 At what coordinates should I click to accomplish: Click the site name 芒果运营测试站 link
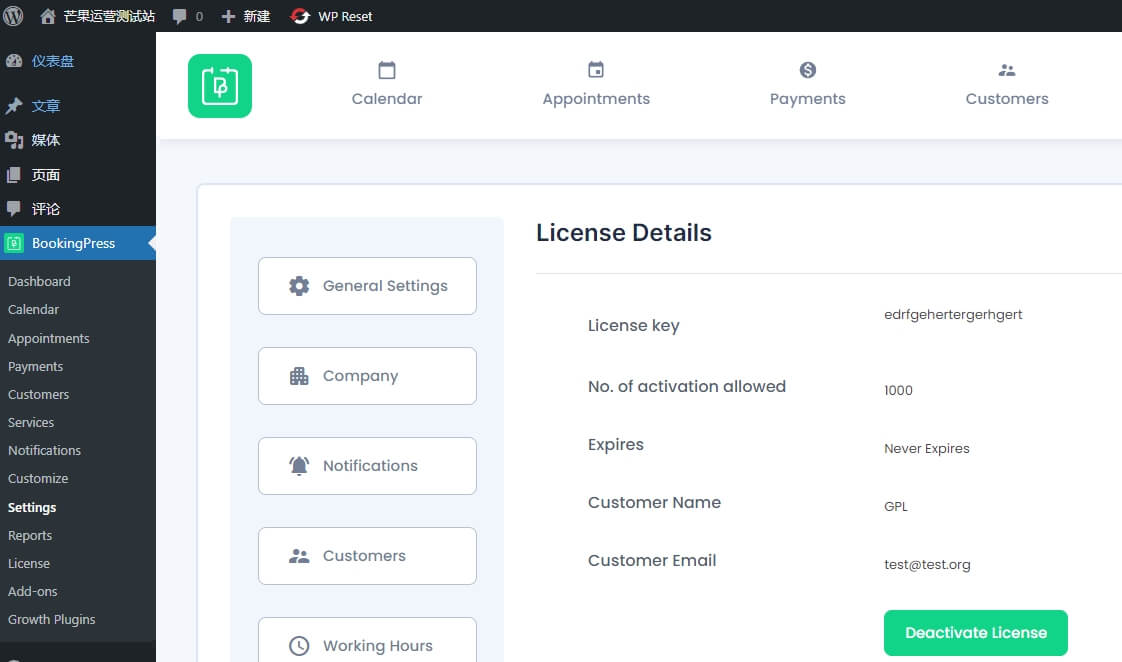pos(108,16)
